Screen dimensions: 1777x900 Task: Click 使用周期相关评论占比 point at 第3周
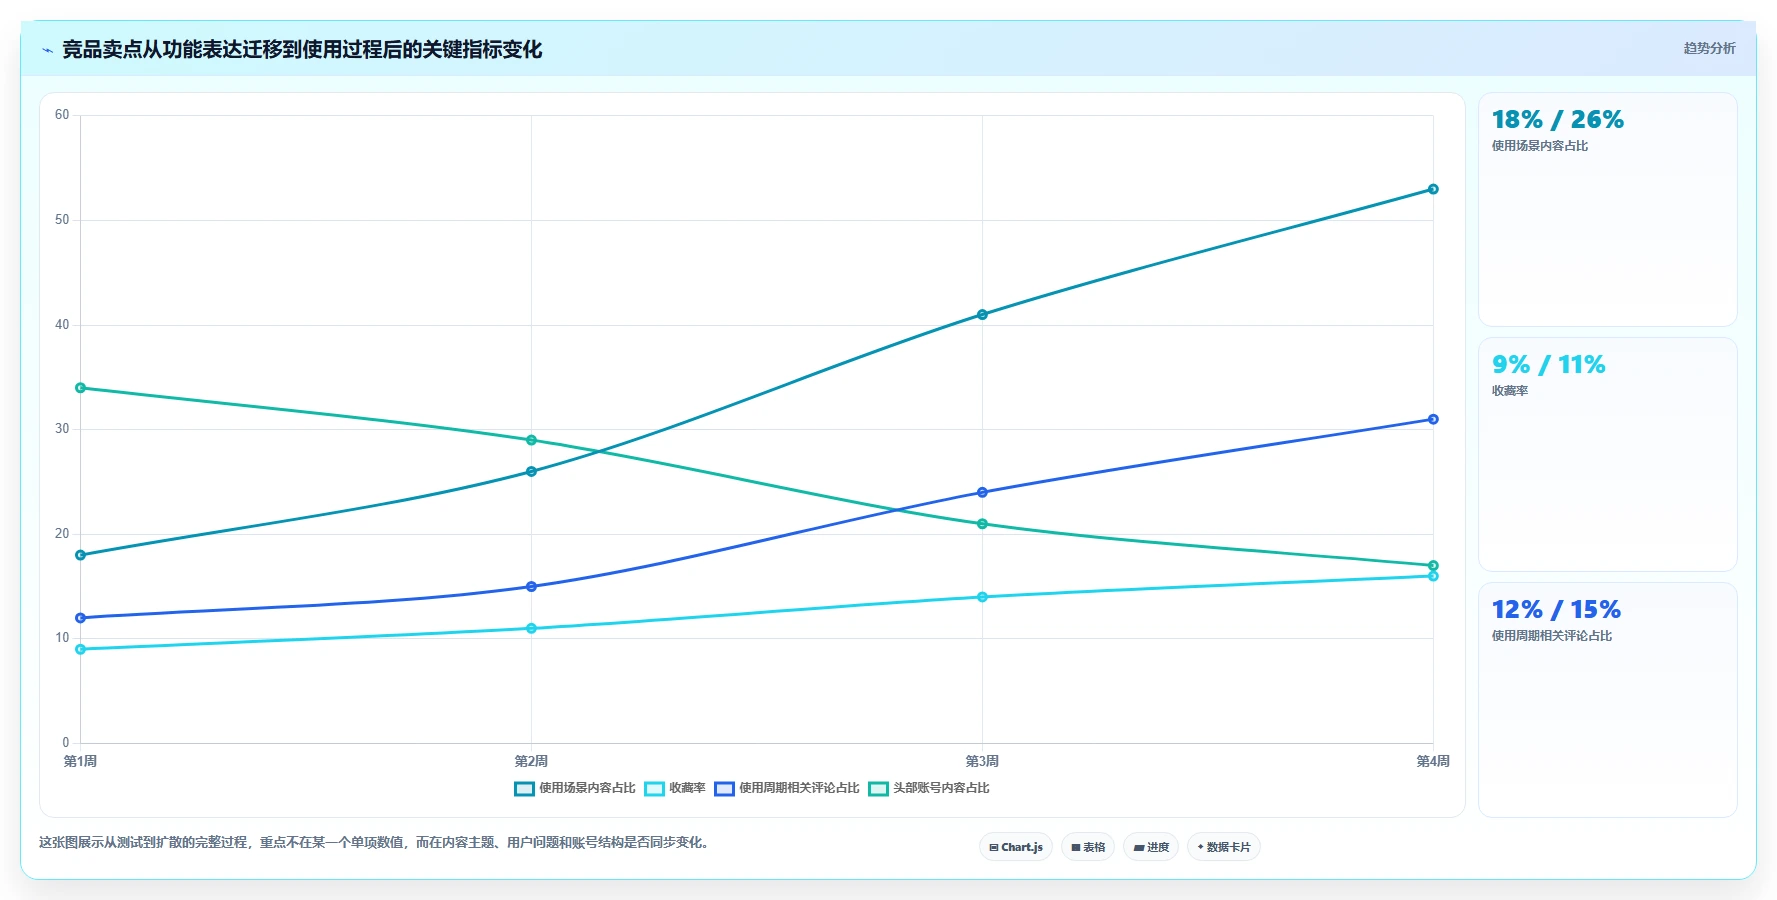[982, 492]
